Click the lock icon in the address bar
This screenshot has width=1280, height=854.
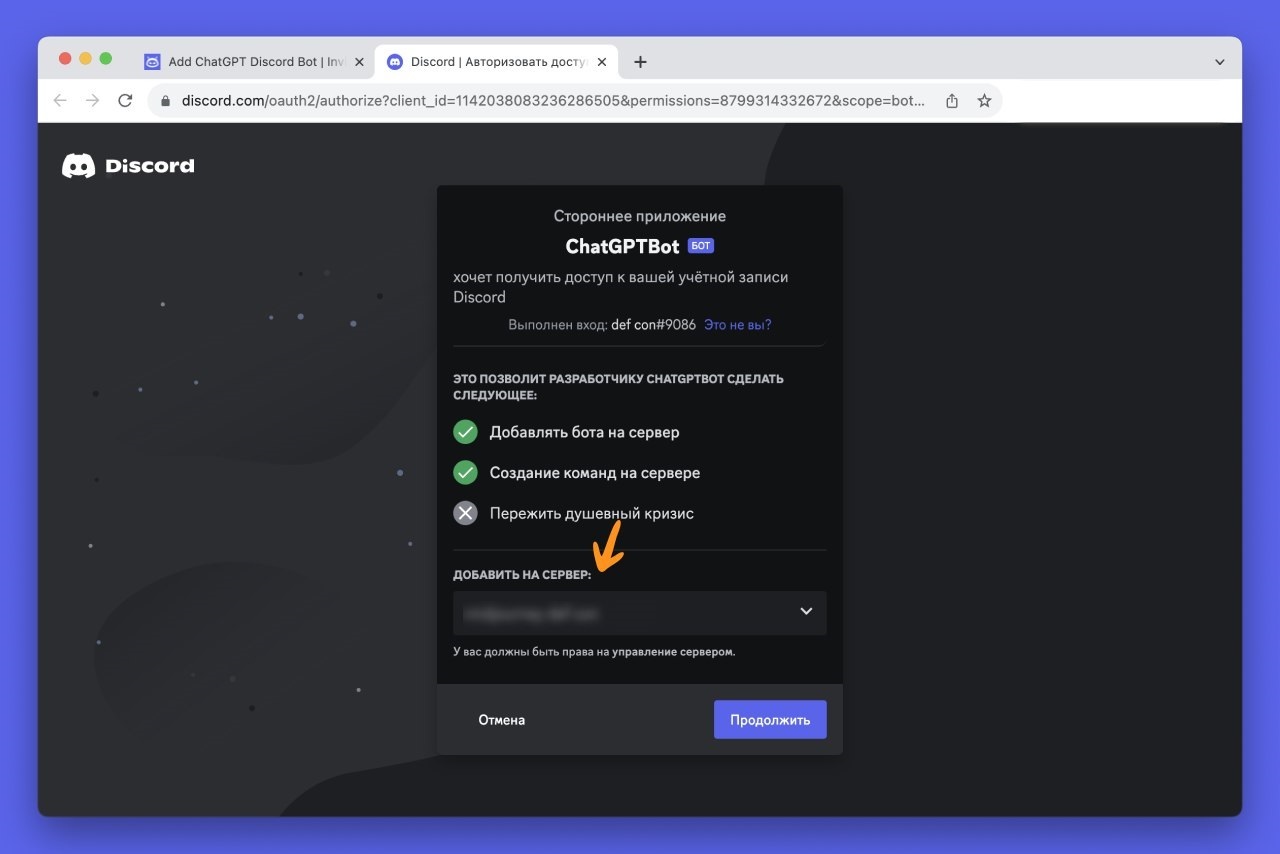[166, 101]
